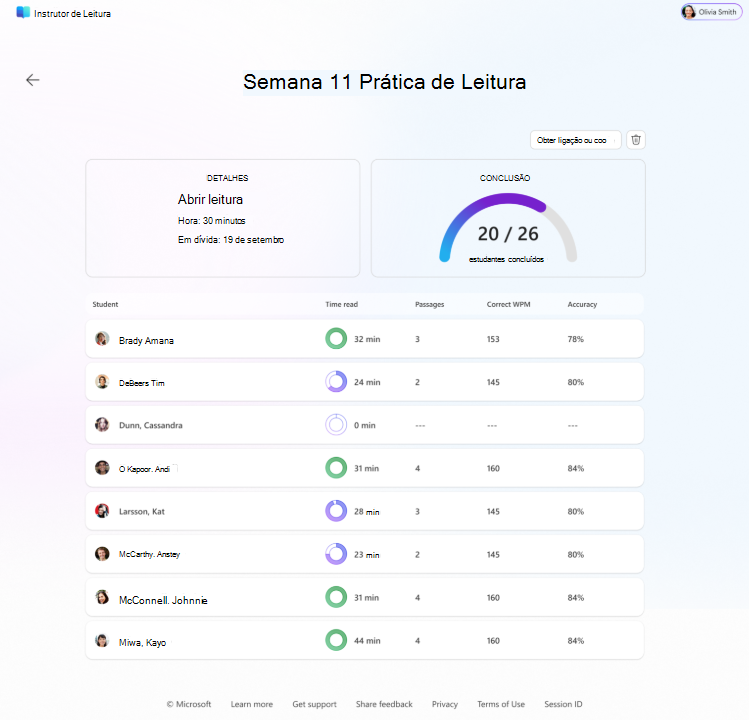Open the 'Obter ligação ou coo' dropdown
749x720 pixels.
pyautogui.click(x=576, y=140)
